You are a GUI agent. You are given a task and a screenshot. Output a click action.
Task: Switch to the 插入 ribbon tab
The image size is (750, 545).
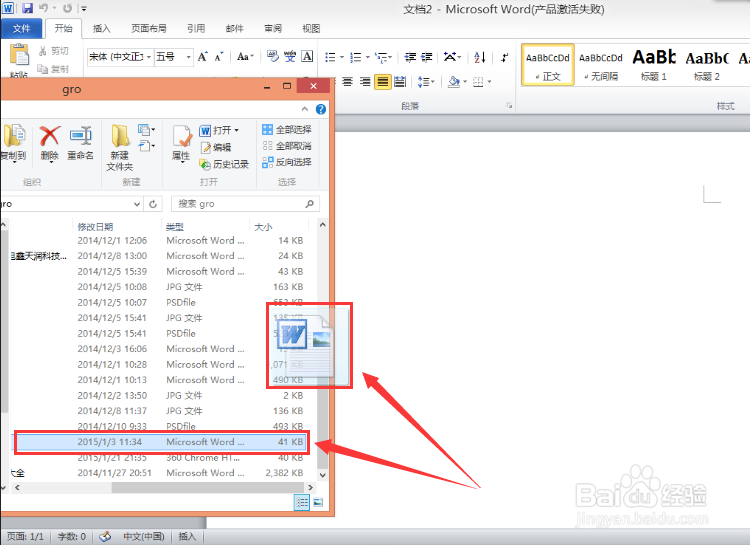pyautogui.click(x=101, y=29)
